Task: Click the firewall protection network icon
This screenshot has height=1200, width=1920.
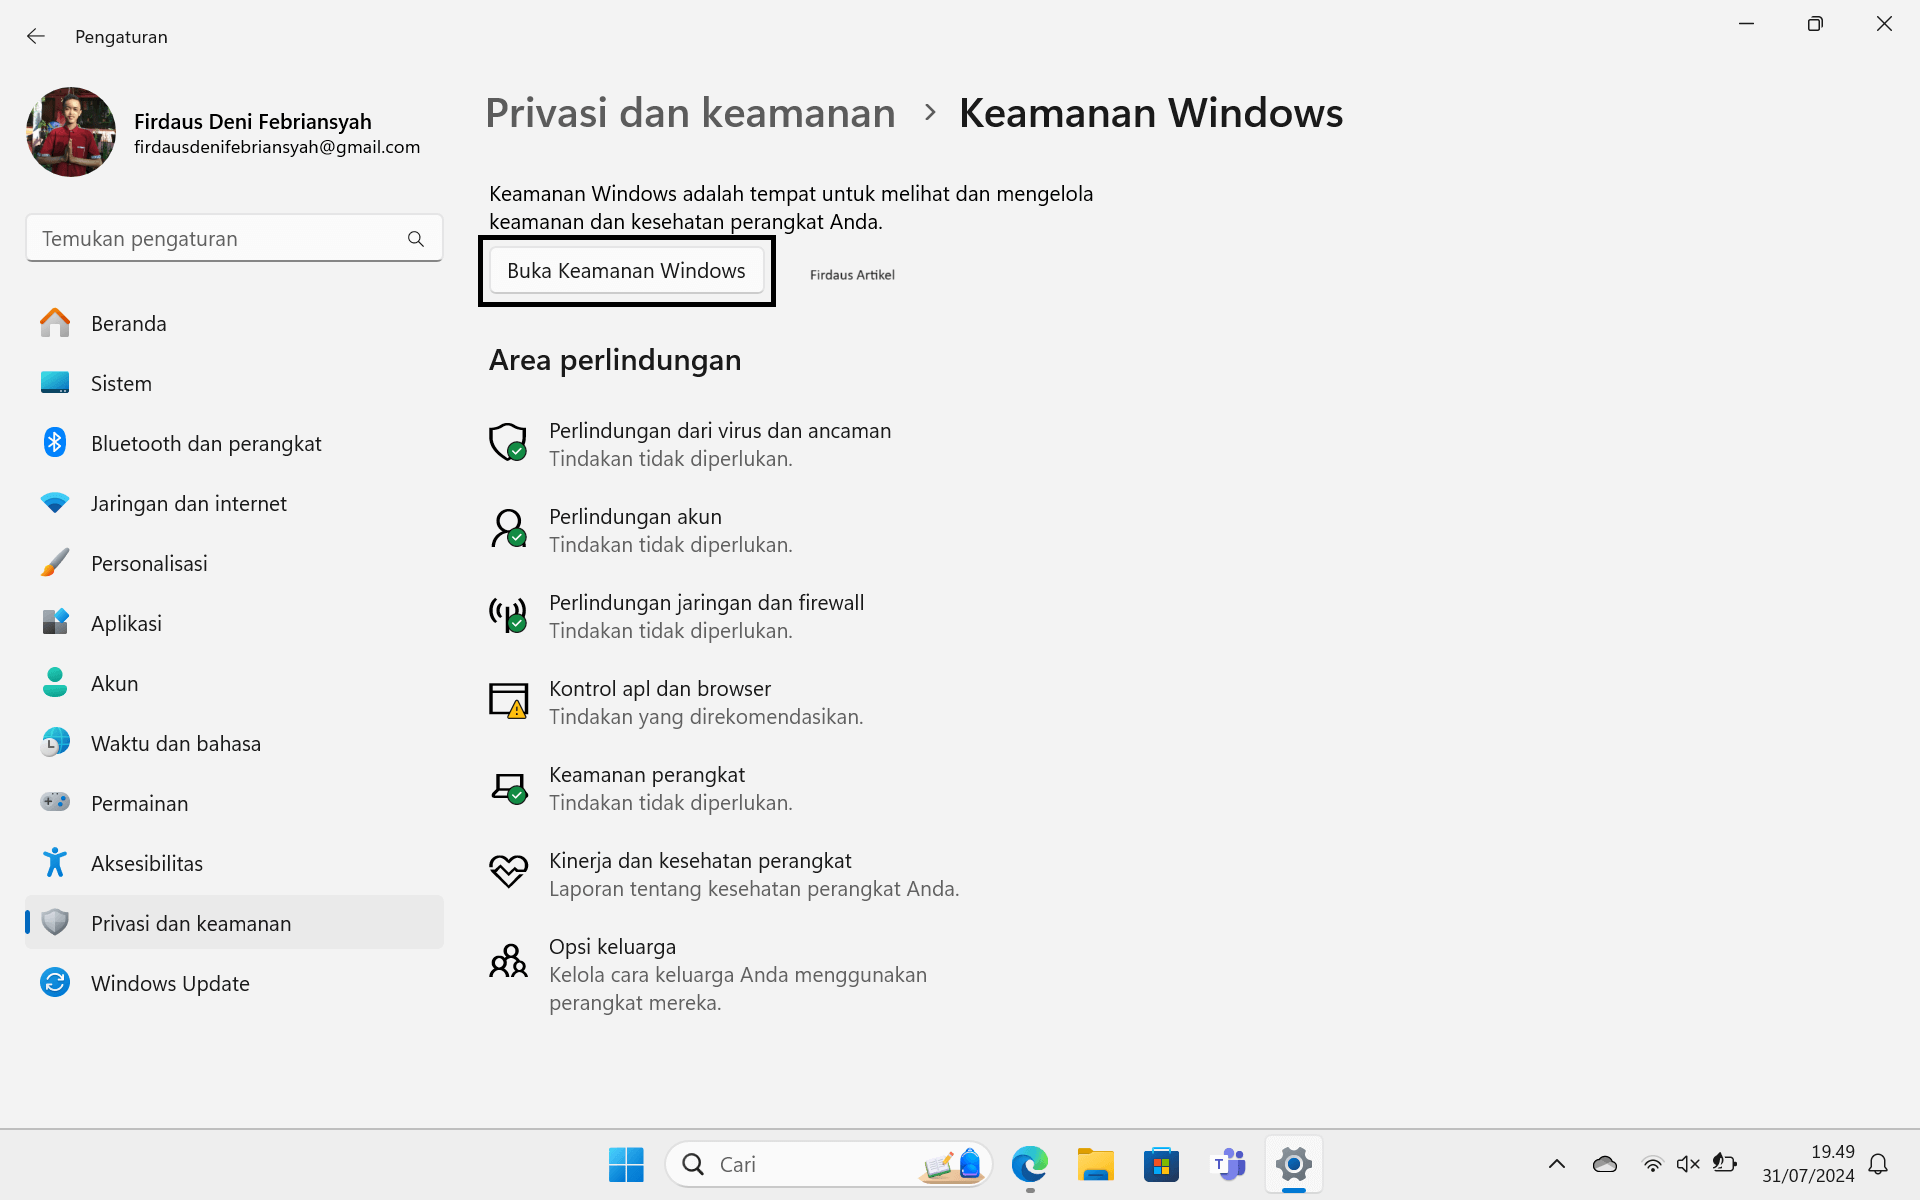Action: point(509,615)
